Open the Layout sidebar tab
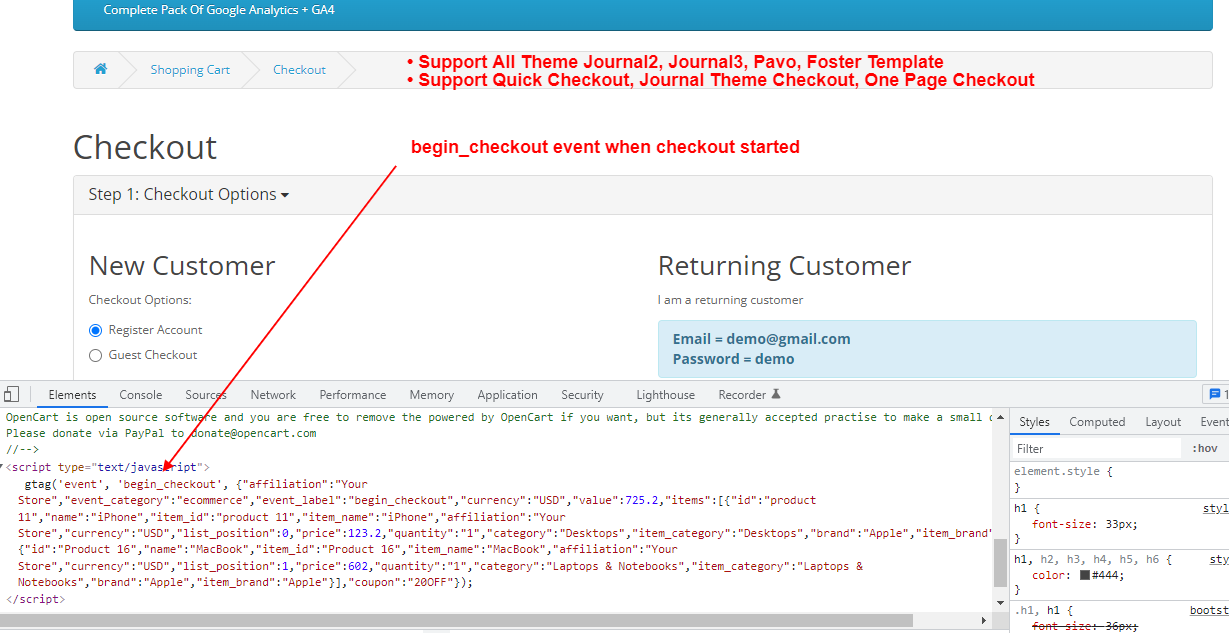The image size is (1229, 633). tap(1163, 422)
